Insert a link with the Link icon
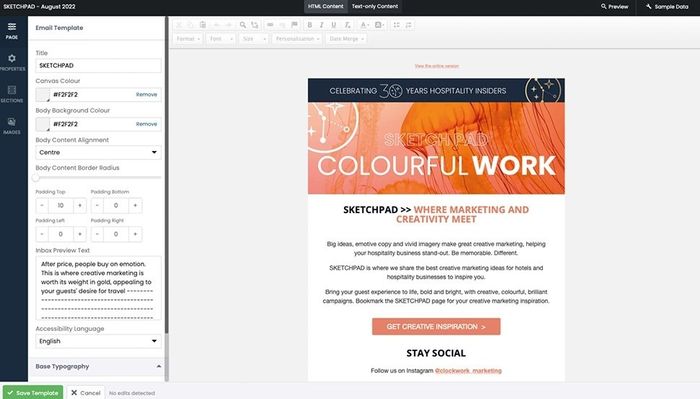Screen dimensions: 700x399 [270, 25]
